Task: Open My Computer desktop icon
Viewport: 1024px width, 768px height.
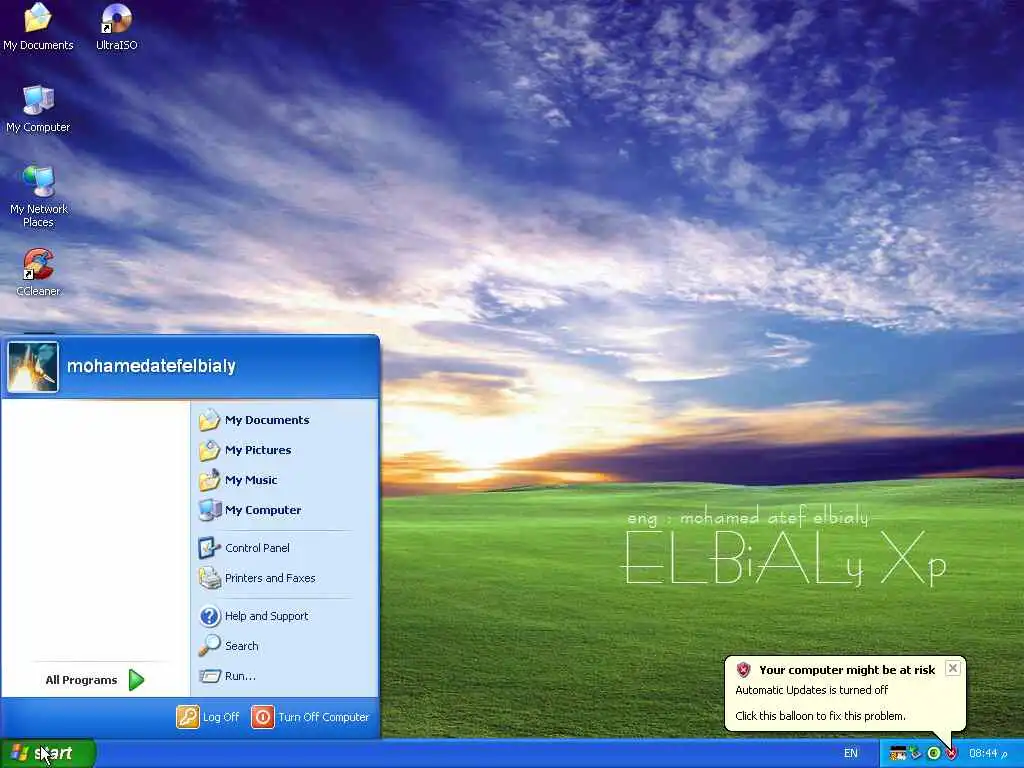Action: coord(38,108)
